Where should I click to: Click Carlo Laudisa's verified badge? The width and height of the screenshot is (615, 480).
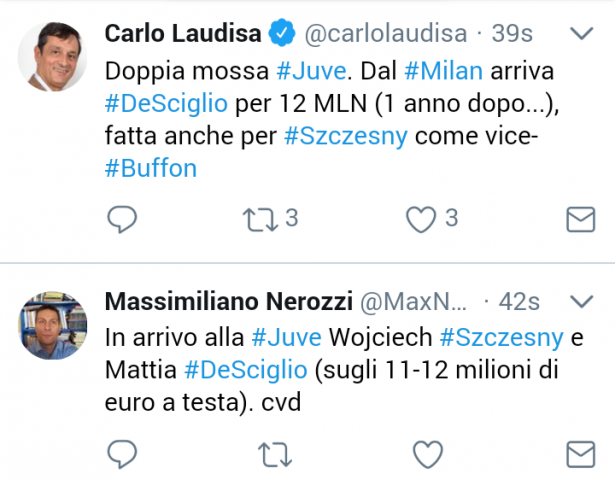(x=283, y=34)
